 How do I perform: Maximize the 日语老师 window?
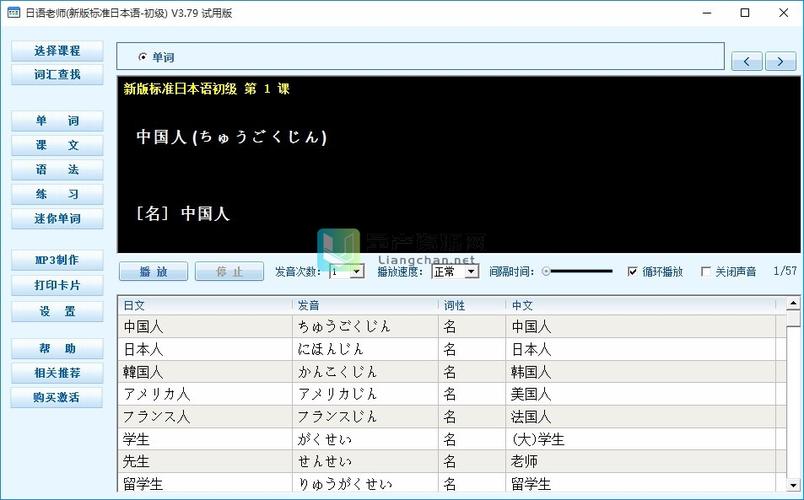pyautogui.click(x=745, y=13)
